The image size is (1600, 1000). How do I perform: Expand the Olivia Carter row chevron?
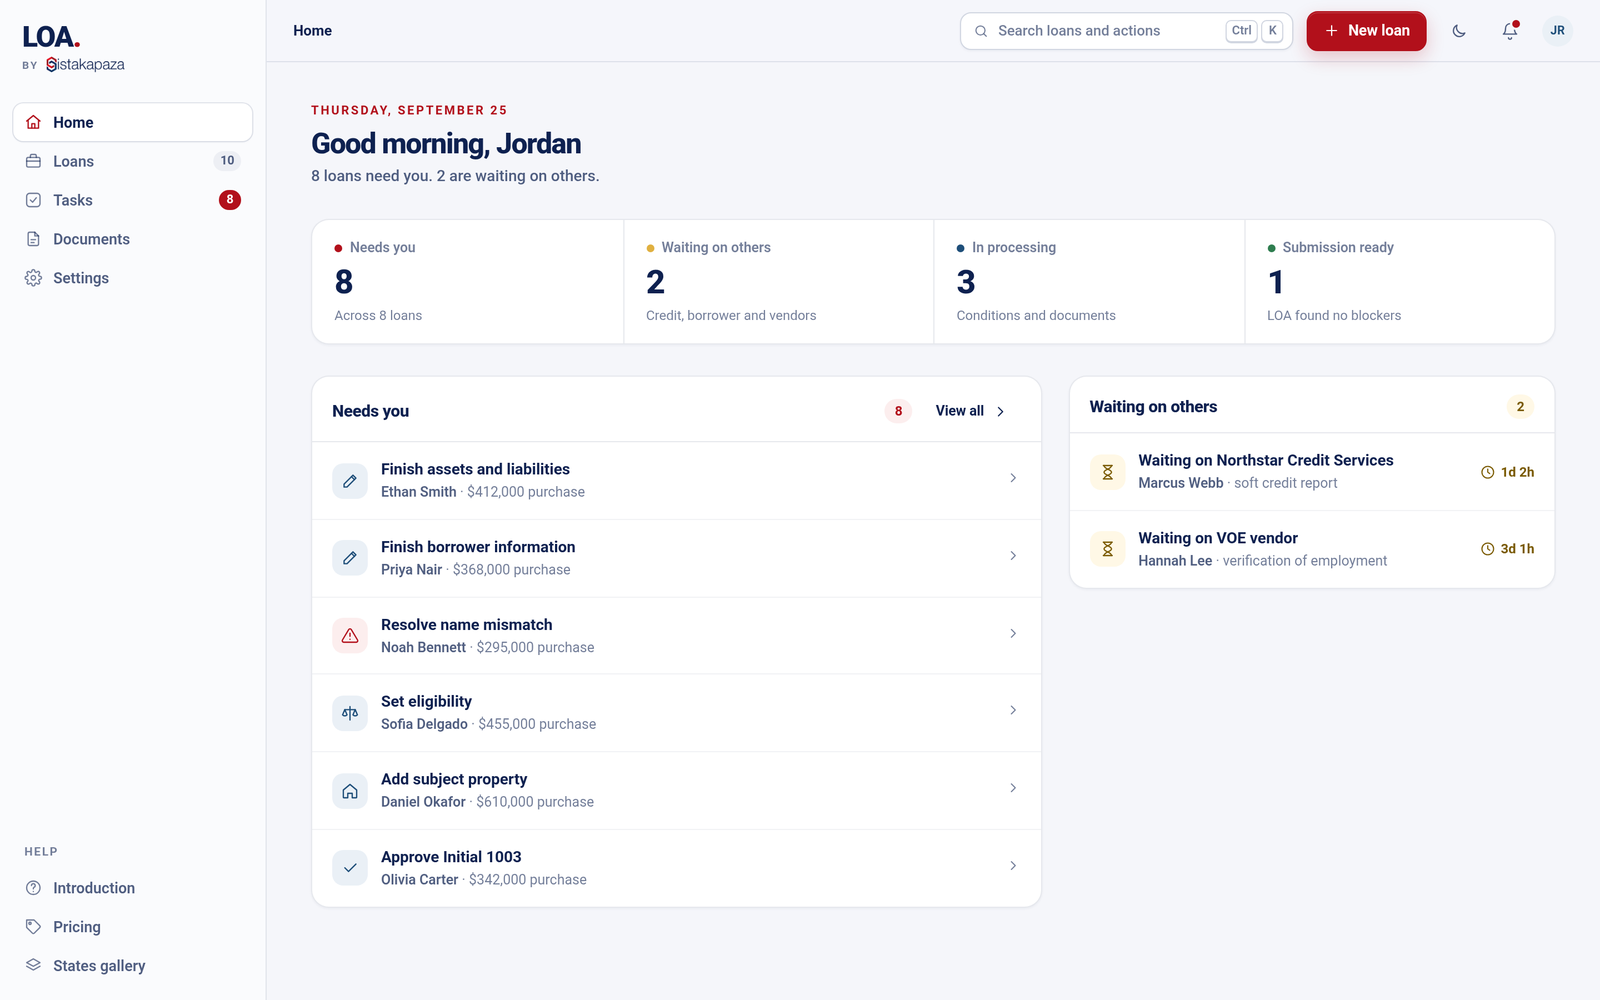point(1013,866)
